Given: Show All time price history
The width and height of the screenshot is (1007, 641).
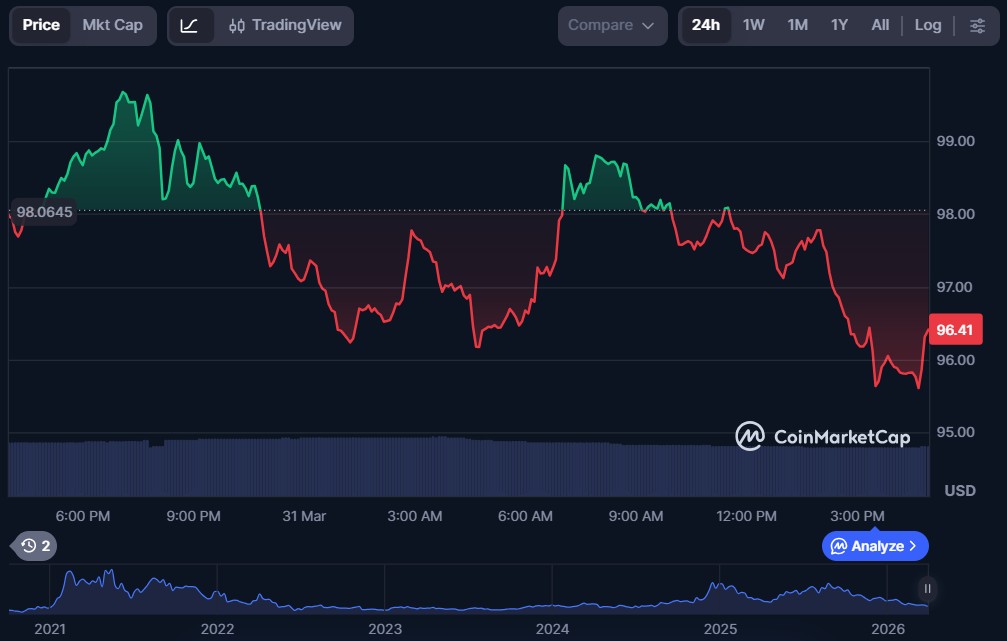Looking at the screenshot, I should [880, 25].
